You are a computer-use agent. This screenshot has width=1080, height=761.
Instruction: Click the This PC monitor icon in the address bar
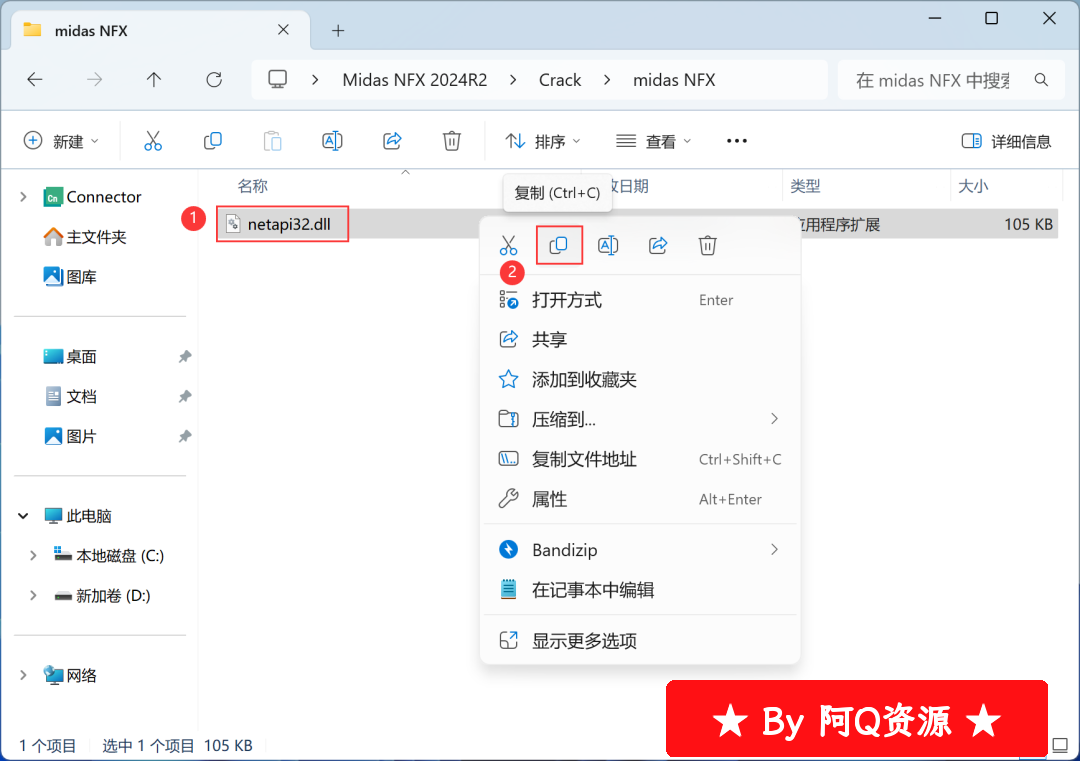click(x=278, y=80)
